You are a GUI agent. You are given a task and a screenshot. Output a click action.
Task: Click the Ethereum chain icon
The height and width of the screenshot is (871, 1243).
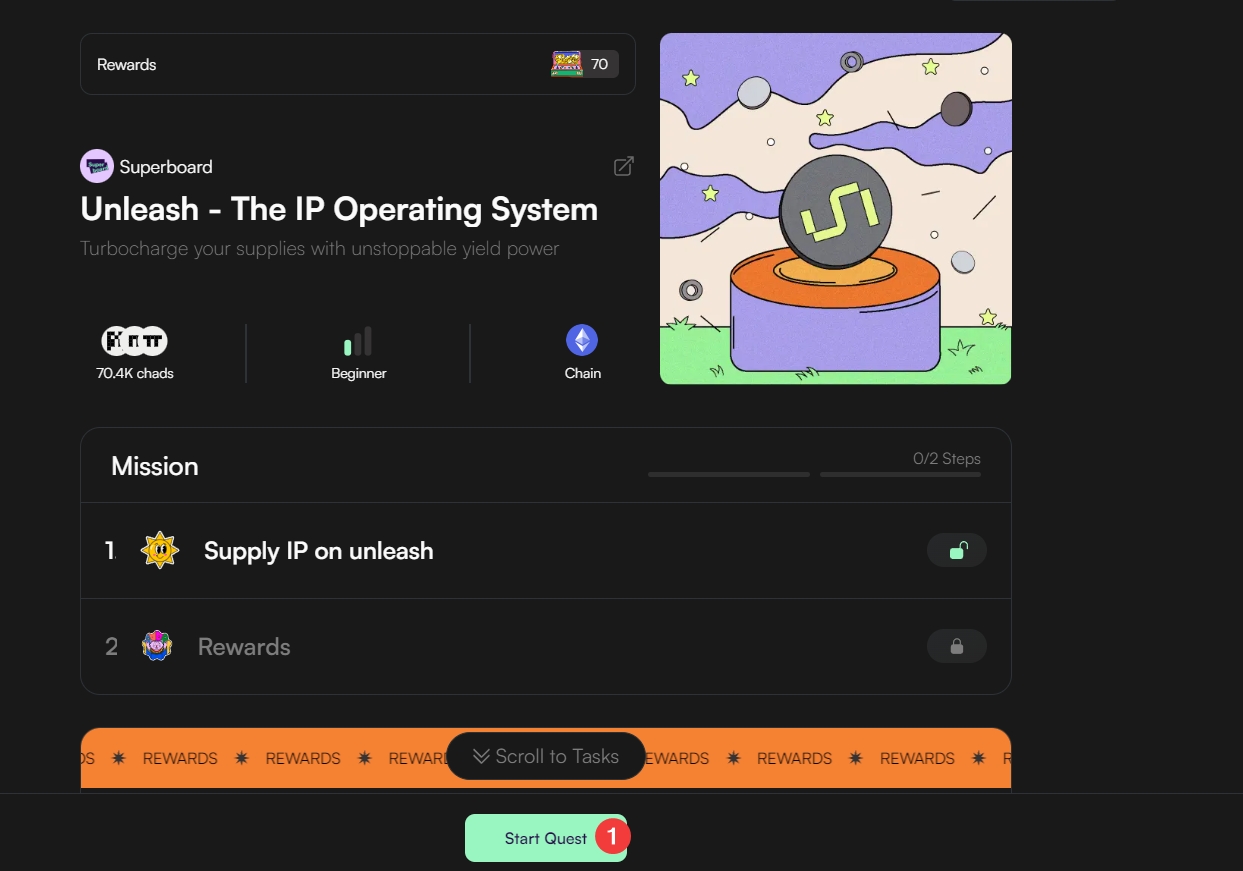click(582, 341)
